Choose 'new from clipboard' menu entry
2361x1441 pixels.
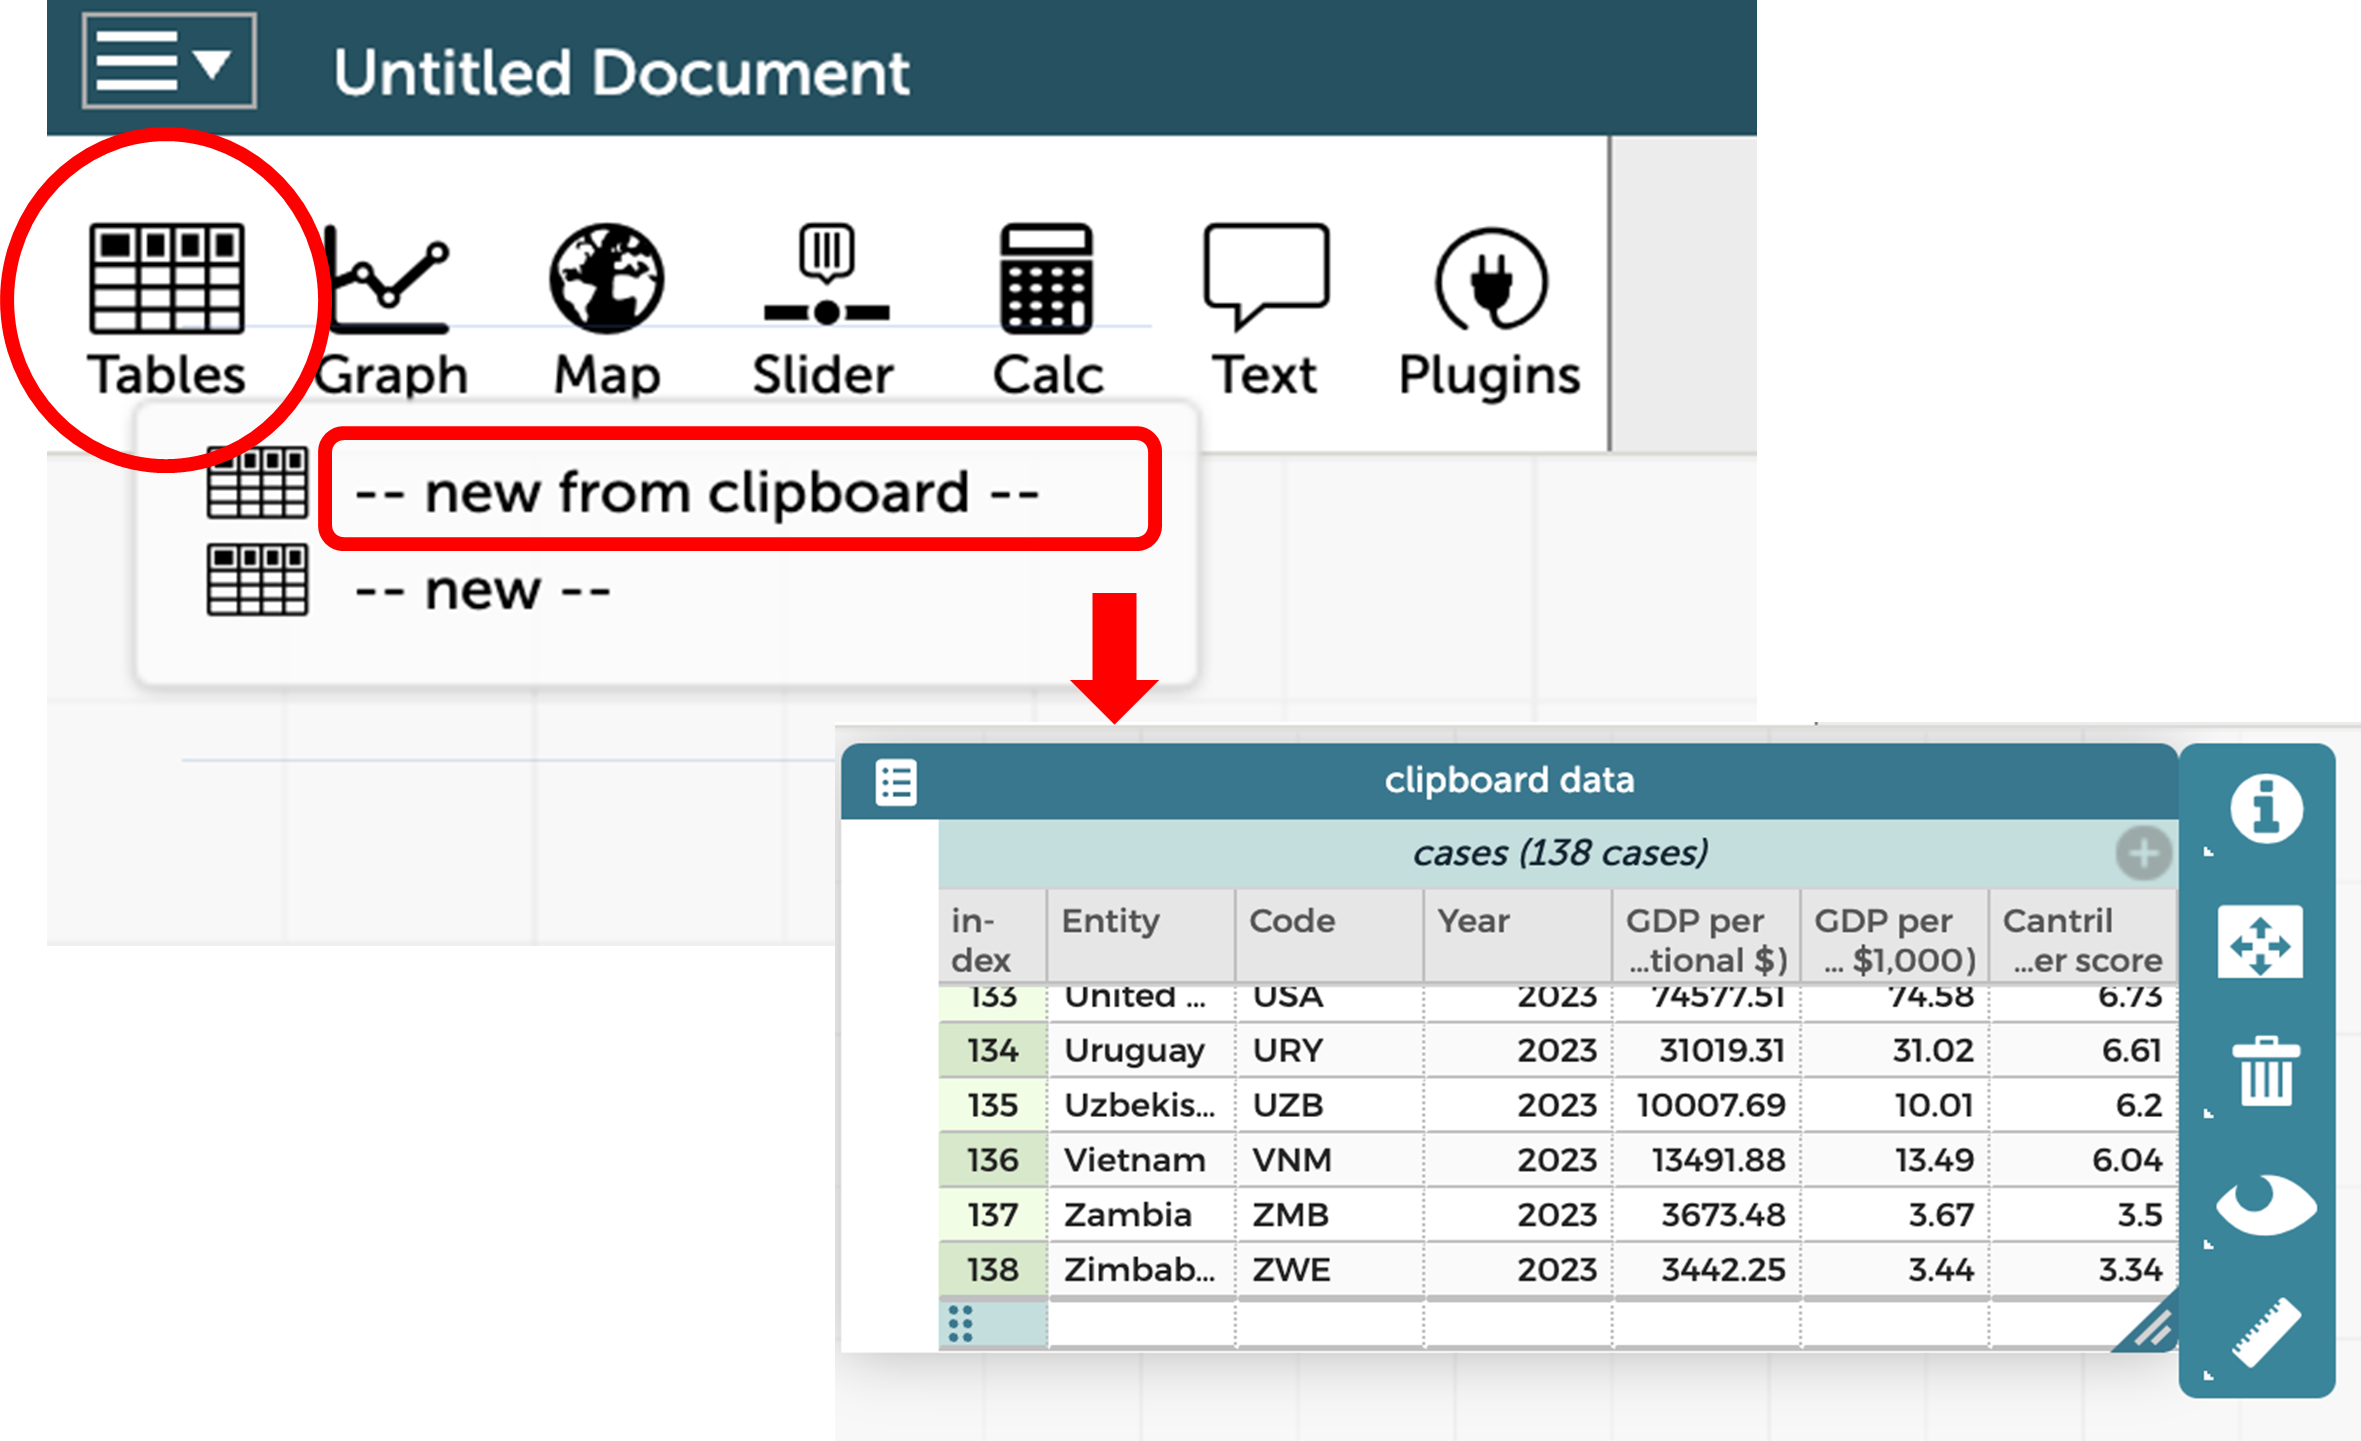[x=696, y=492]
